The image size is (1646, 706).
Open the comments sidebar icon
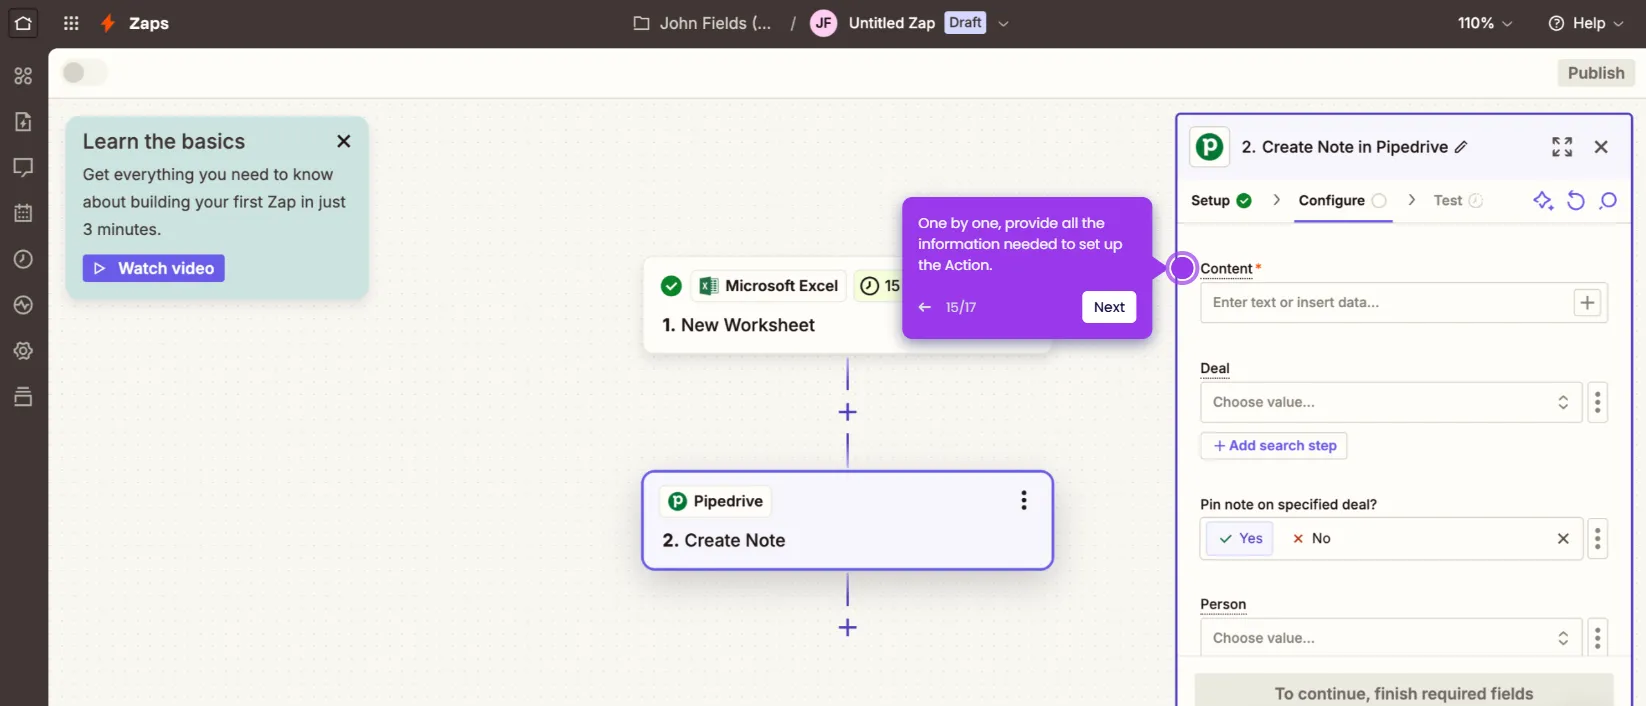click(23, 167)
